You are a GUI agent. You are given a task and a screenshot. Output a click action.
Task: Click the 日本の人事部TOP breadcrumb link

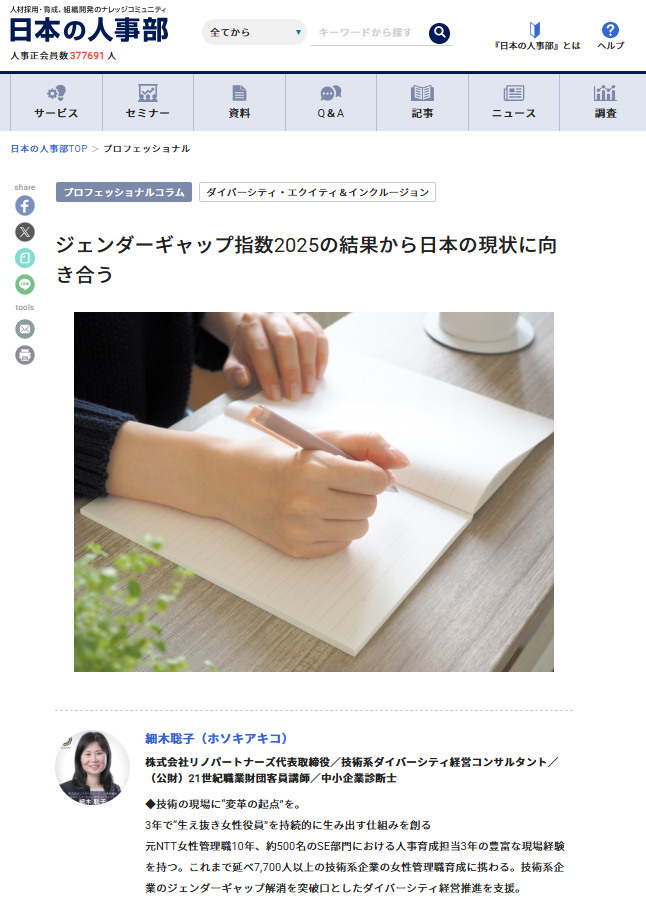[48, 149]
